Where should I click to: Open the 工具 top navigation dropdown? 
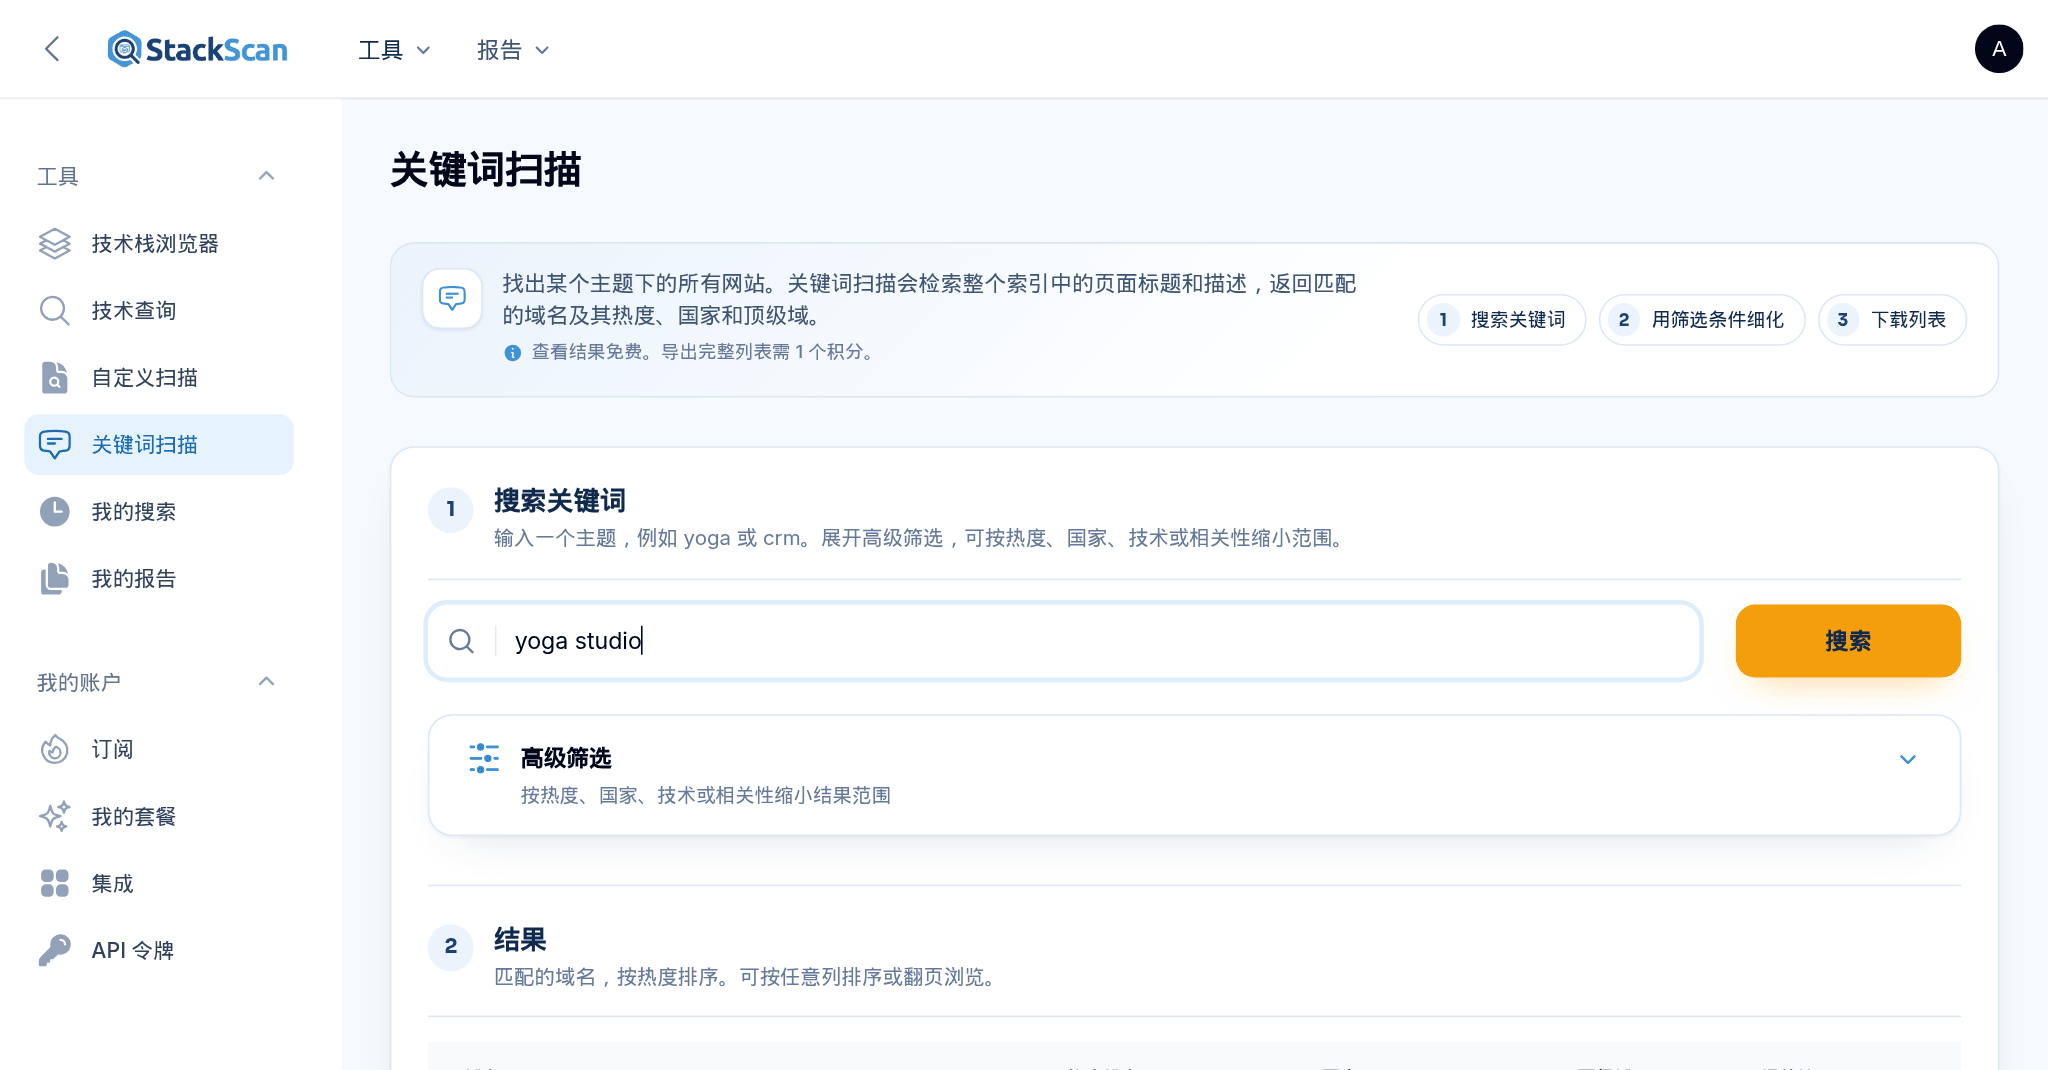point(394,50)
